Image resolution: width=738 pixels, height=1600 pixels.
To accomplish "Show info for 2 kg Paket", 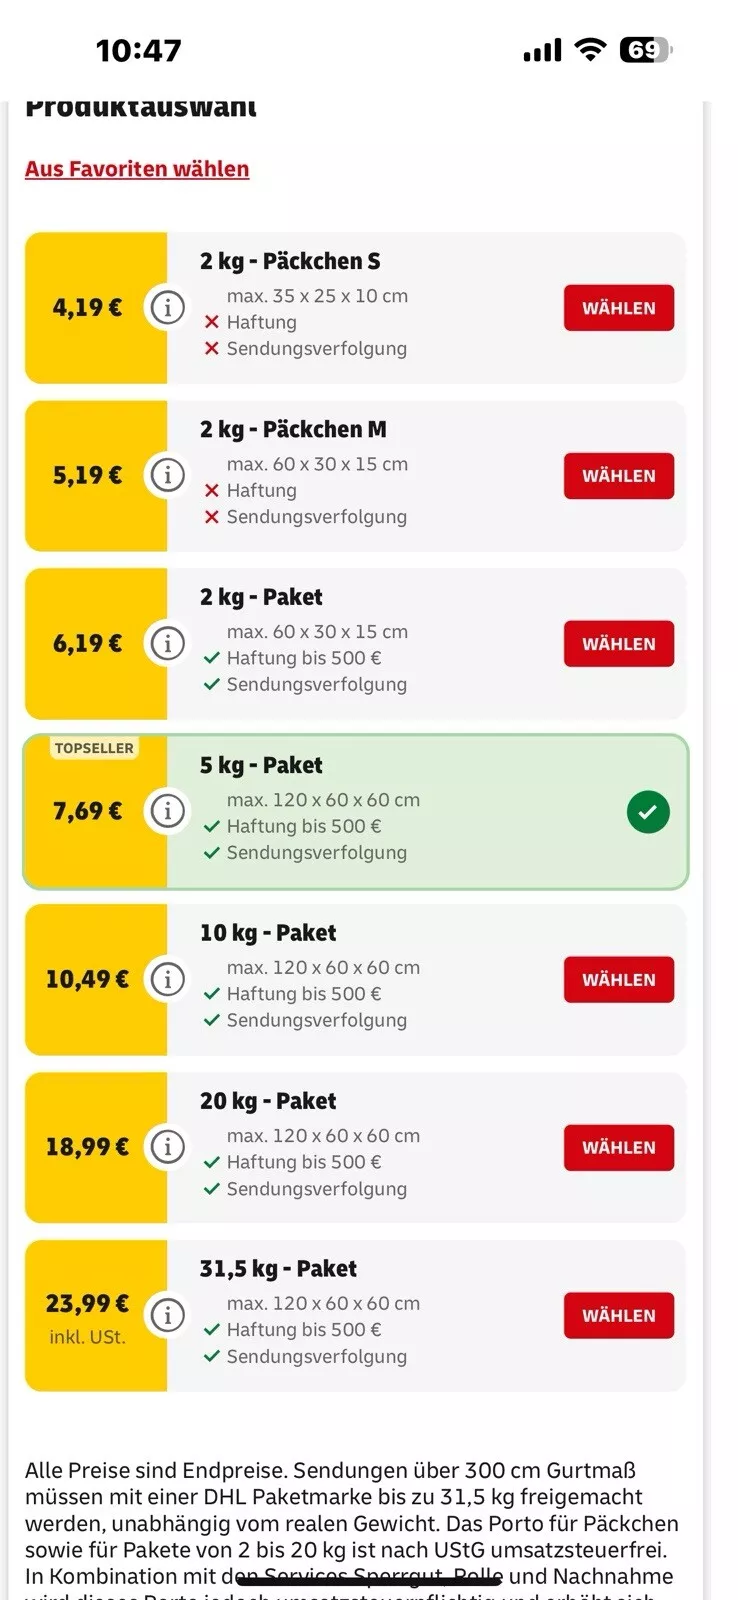I will 167,644.
